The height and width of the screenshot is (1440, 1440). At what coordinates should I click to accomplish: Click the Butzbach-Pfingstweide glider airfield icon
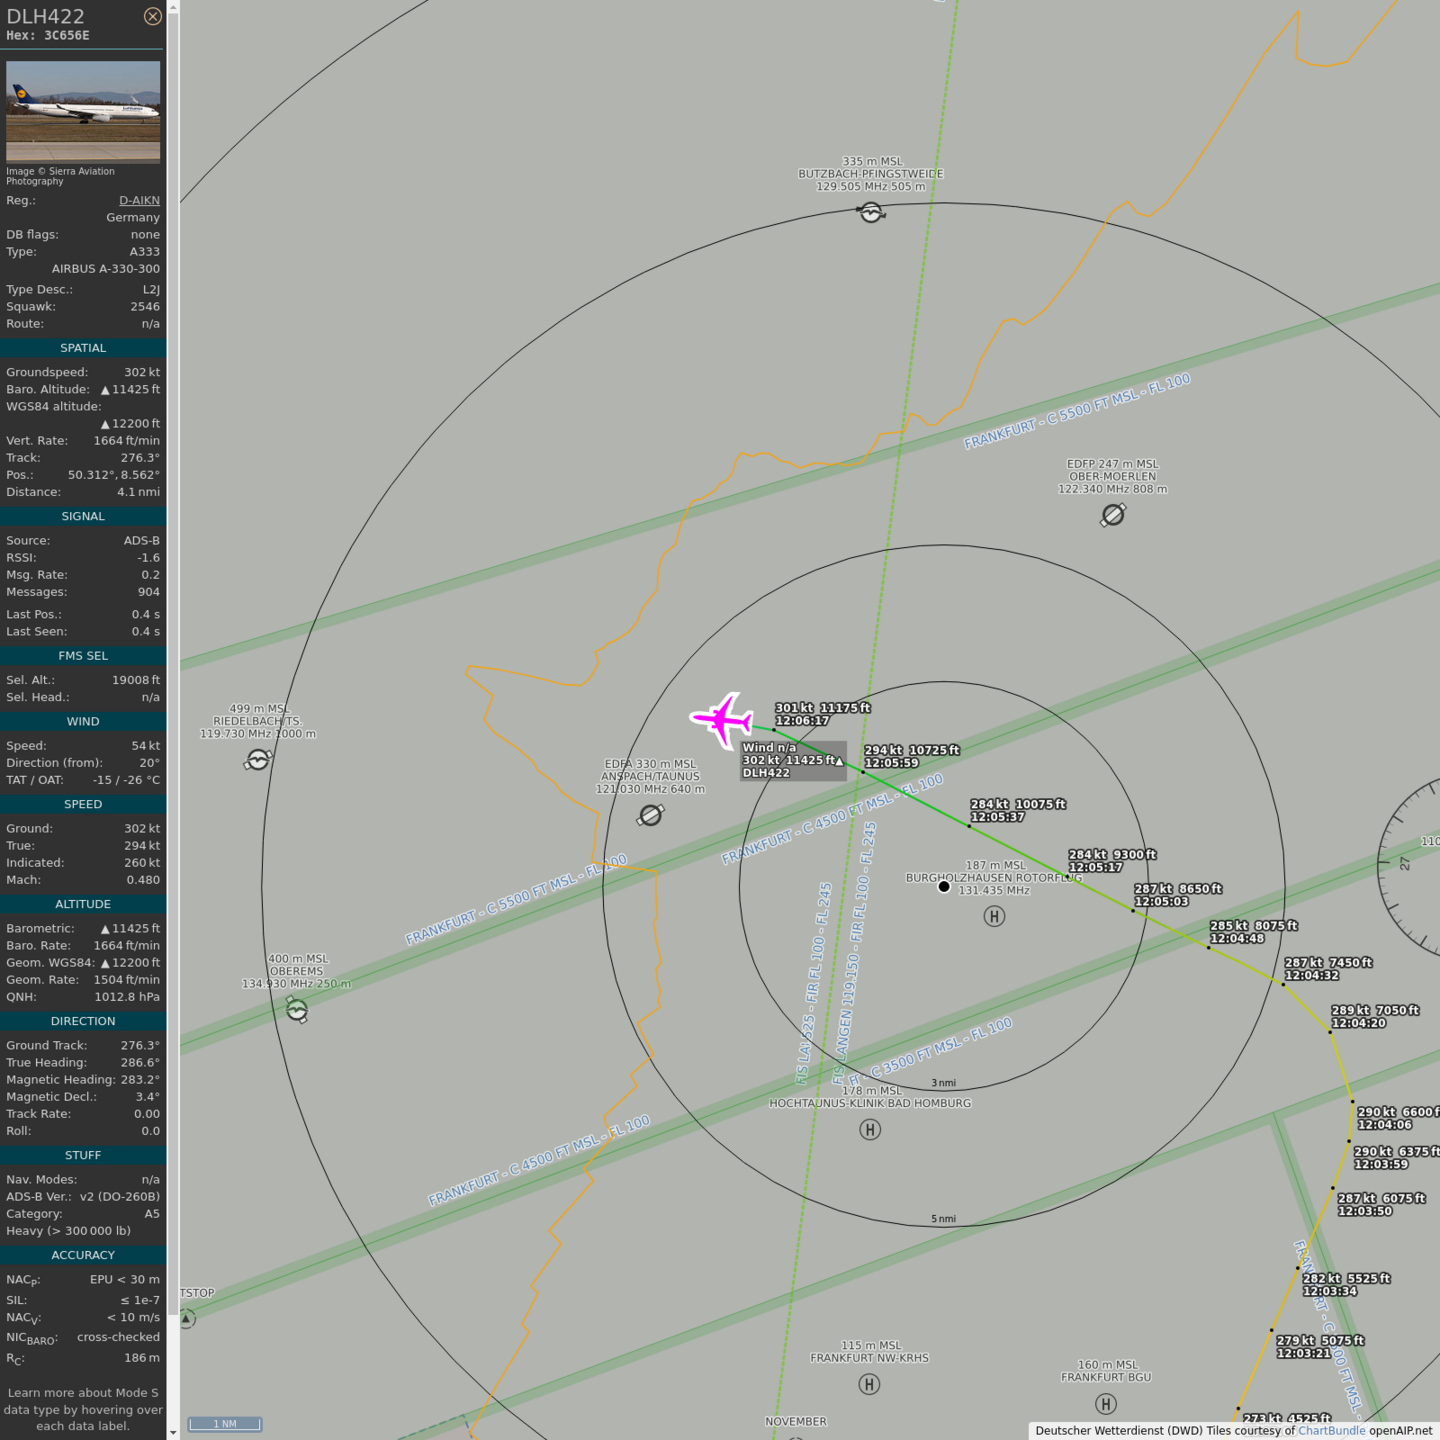coord(871,212)
